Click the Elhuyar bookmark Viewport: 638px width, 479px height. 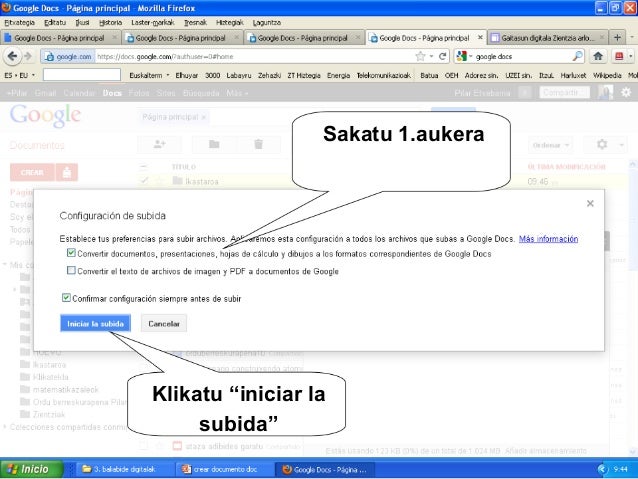point(186,75)
